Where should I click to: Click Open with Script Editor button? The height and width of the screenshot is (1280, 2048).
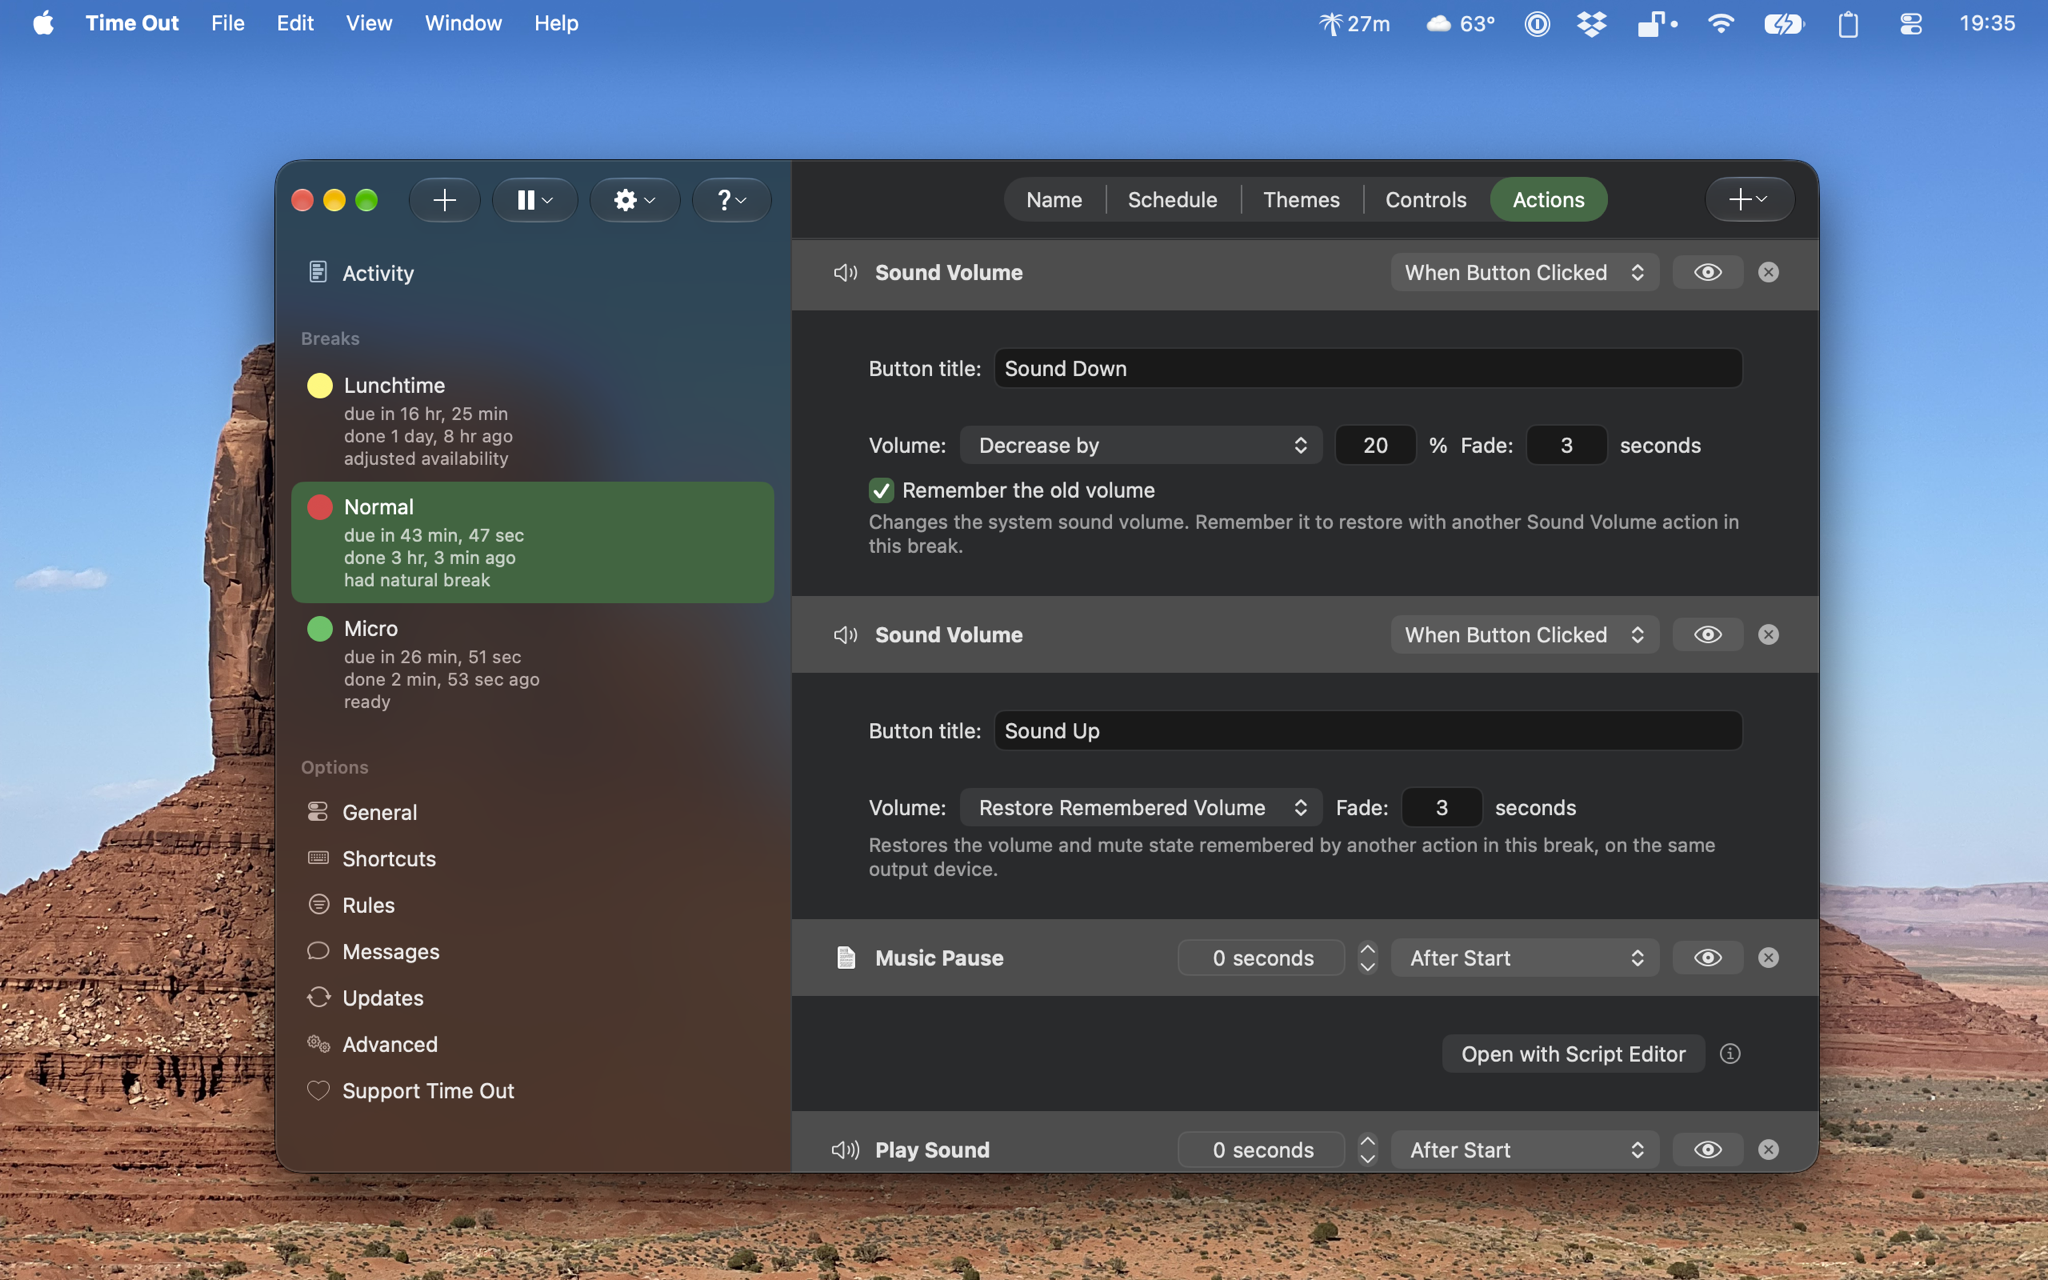[1573, 1054]
